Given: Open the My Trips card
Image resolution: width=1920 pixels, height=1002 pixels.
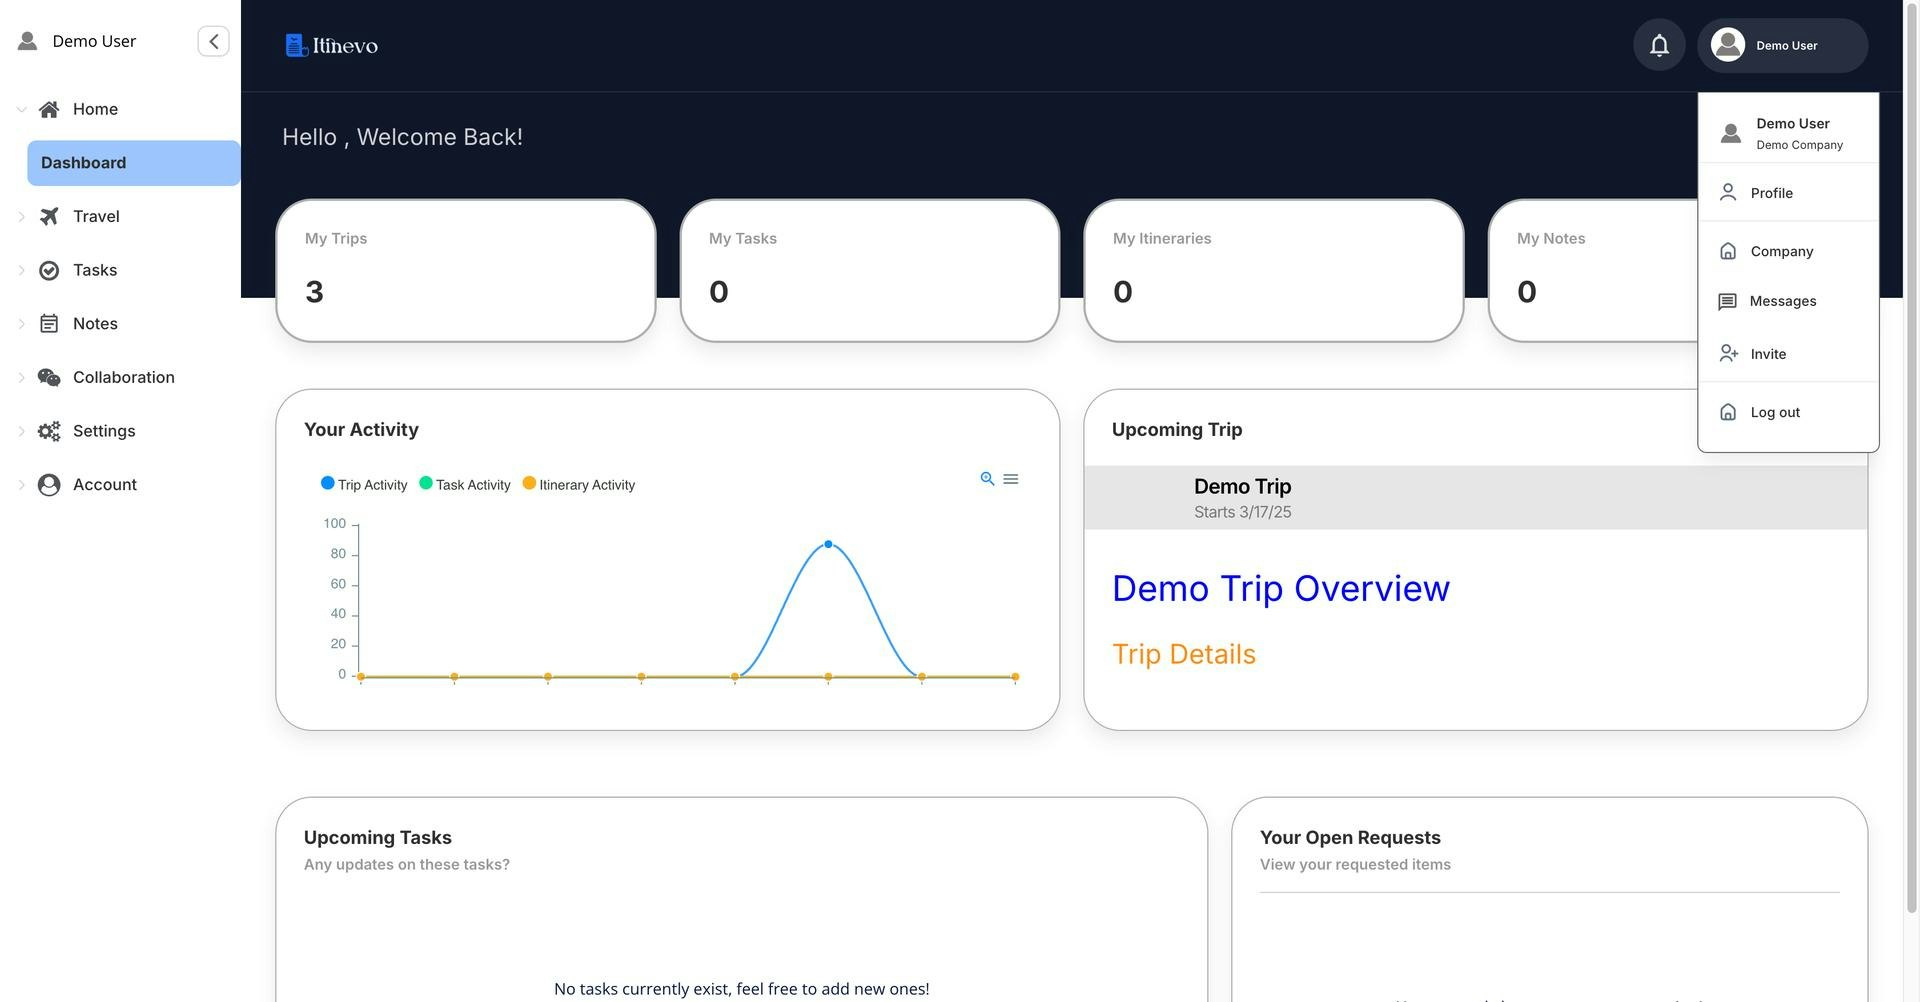Looking at the screenshot, I should (x=466, y=270).
